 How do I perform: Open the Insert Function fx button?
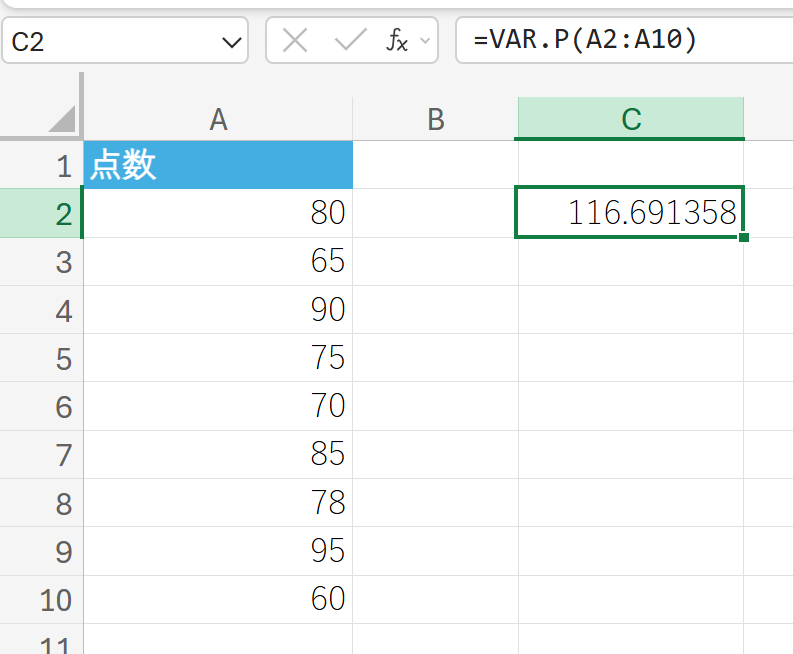point(397,41)
